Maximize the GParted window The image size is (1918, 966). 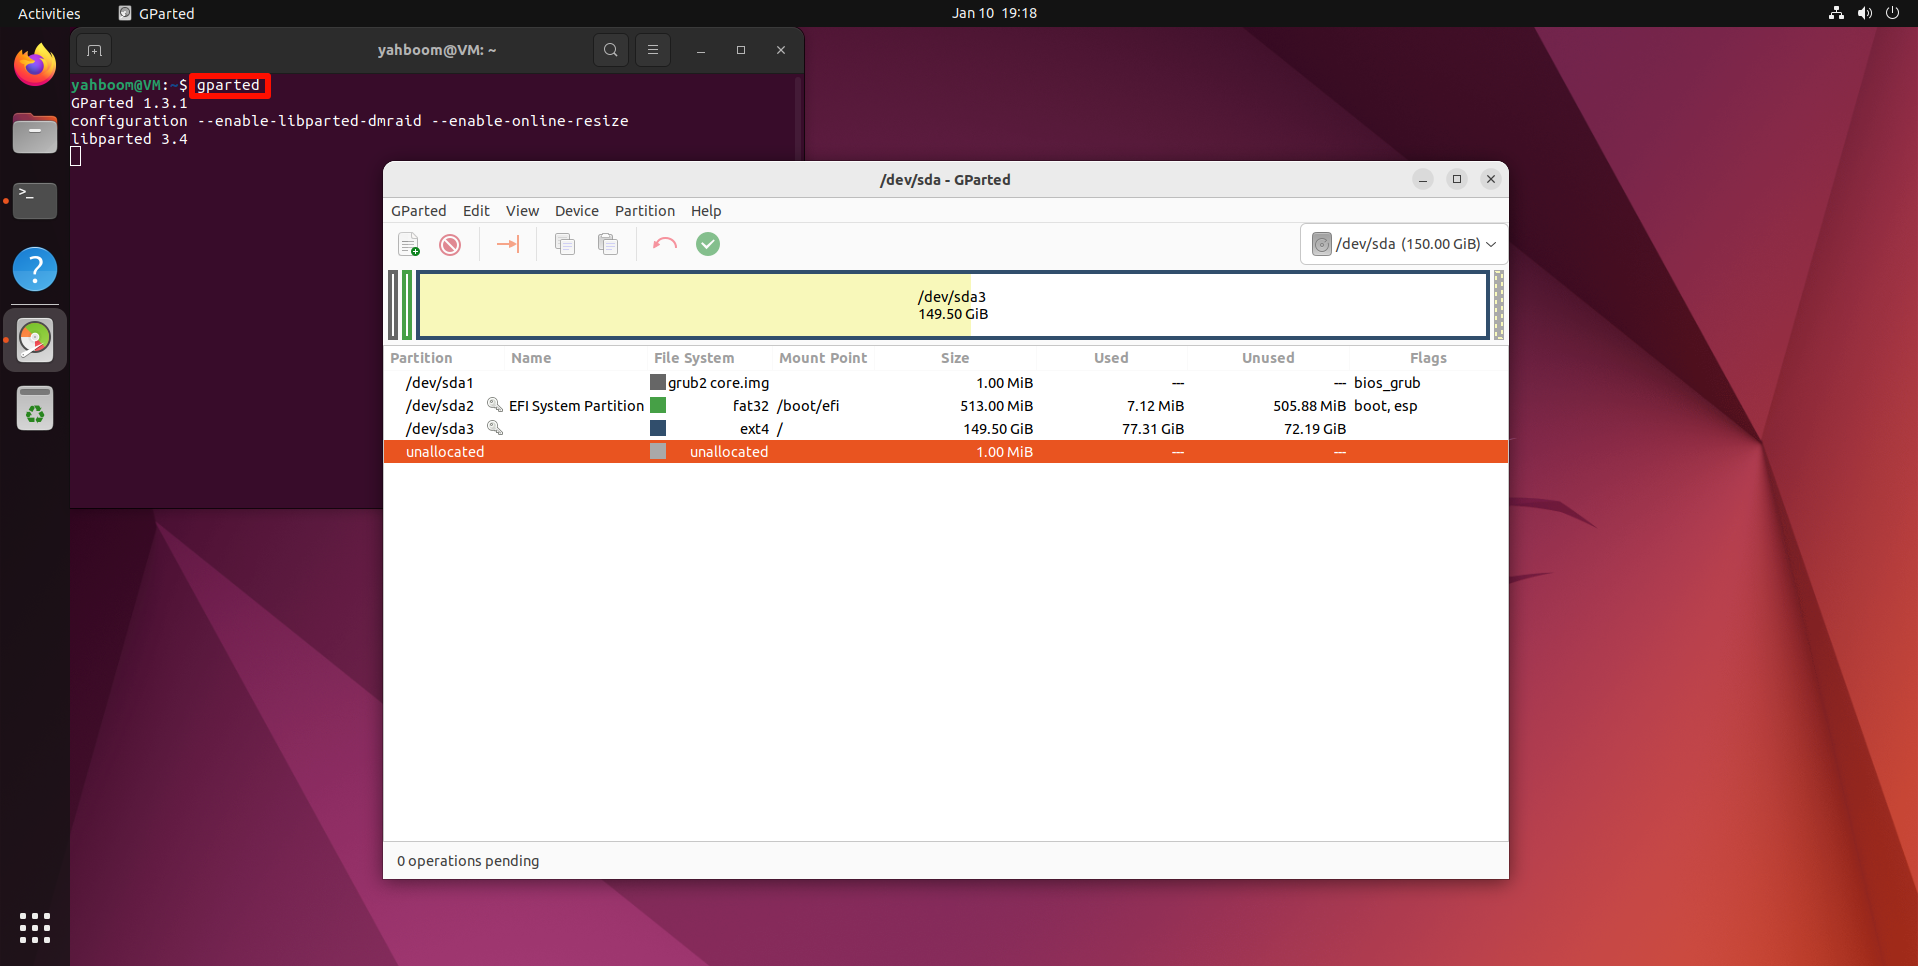[x=1457, y=180]
